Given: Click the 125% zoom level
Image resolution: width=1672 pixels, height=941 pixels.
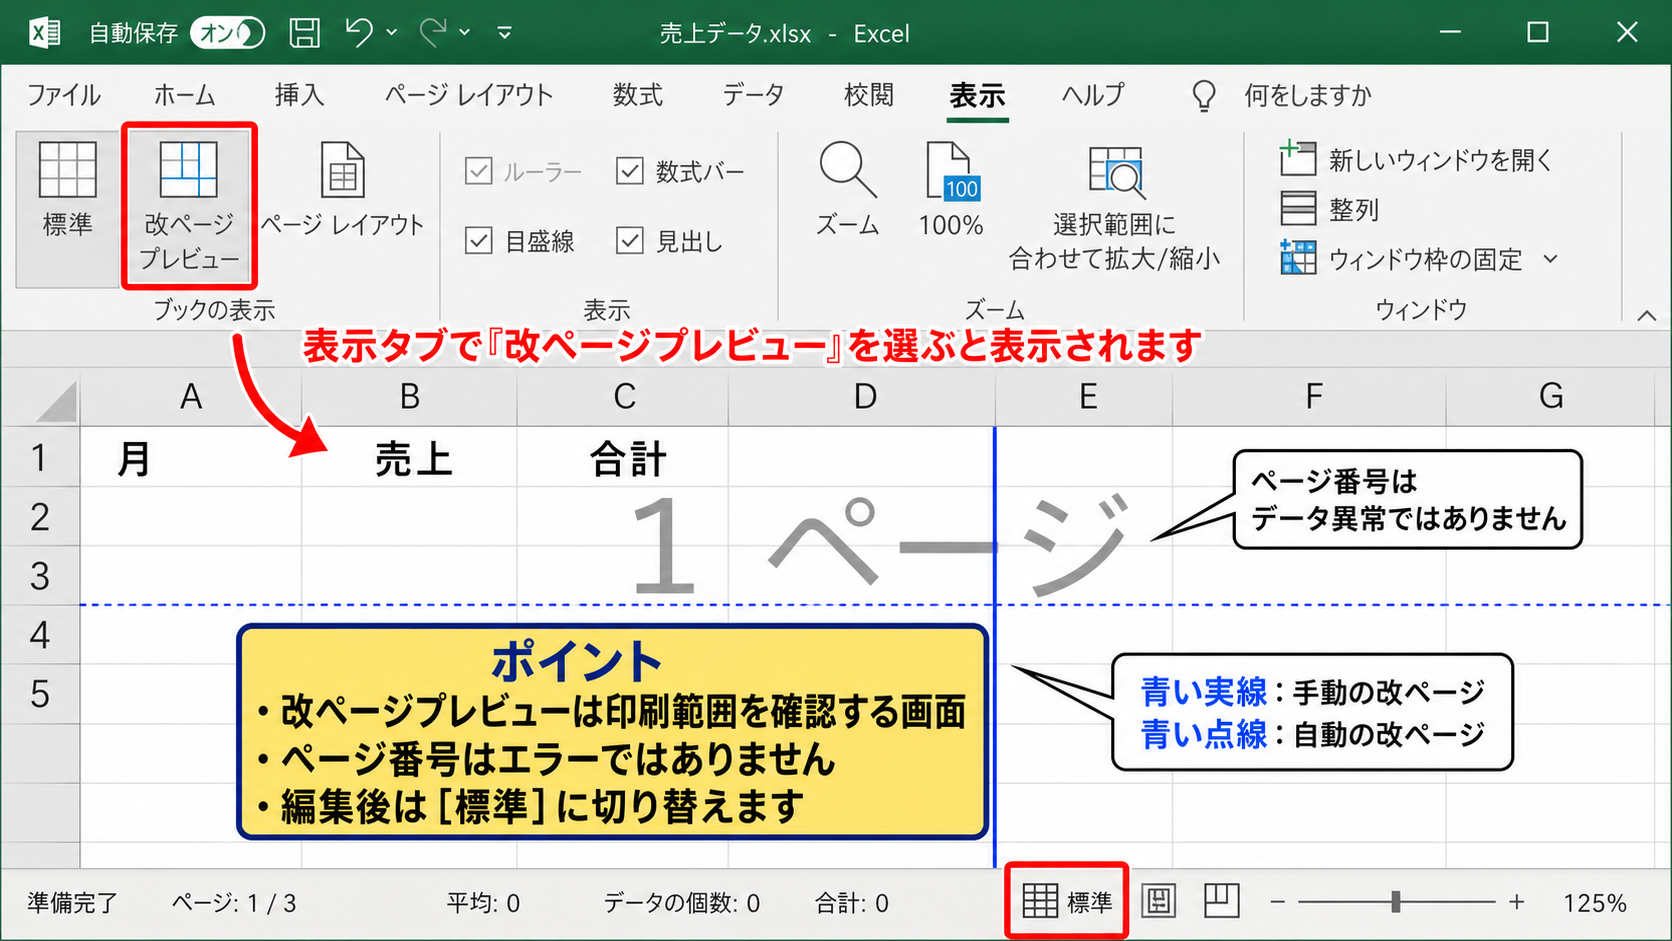Looking at the screenshot, I should coord(1595,903).
